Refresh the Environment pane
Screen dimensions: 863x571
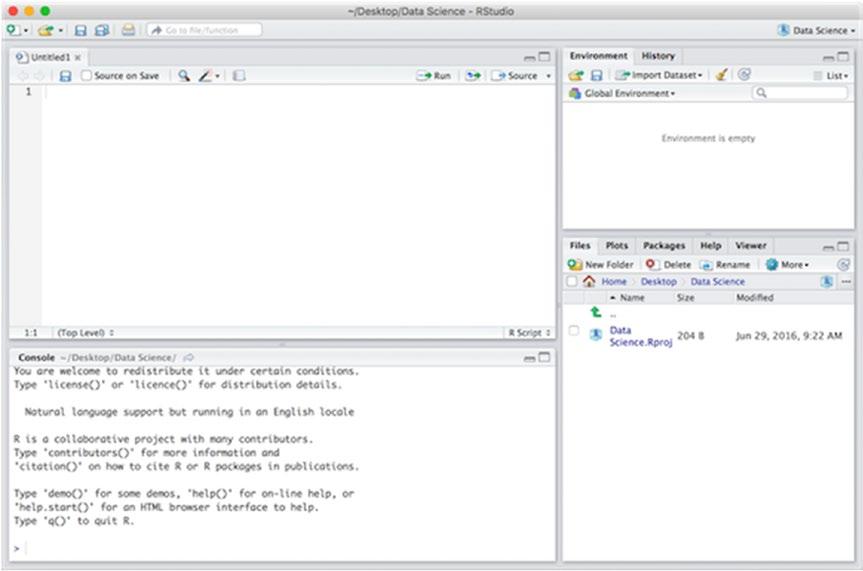pos(744,75)
